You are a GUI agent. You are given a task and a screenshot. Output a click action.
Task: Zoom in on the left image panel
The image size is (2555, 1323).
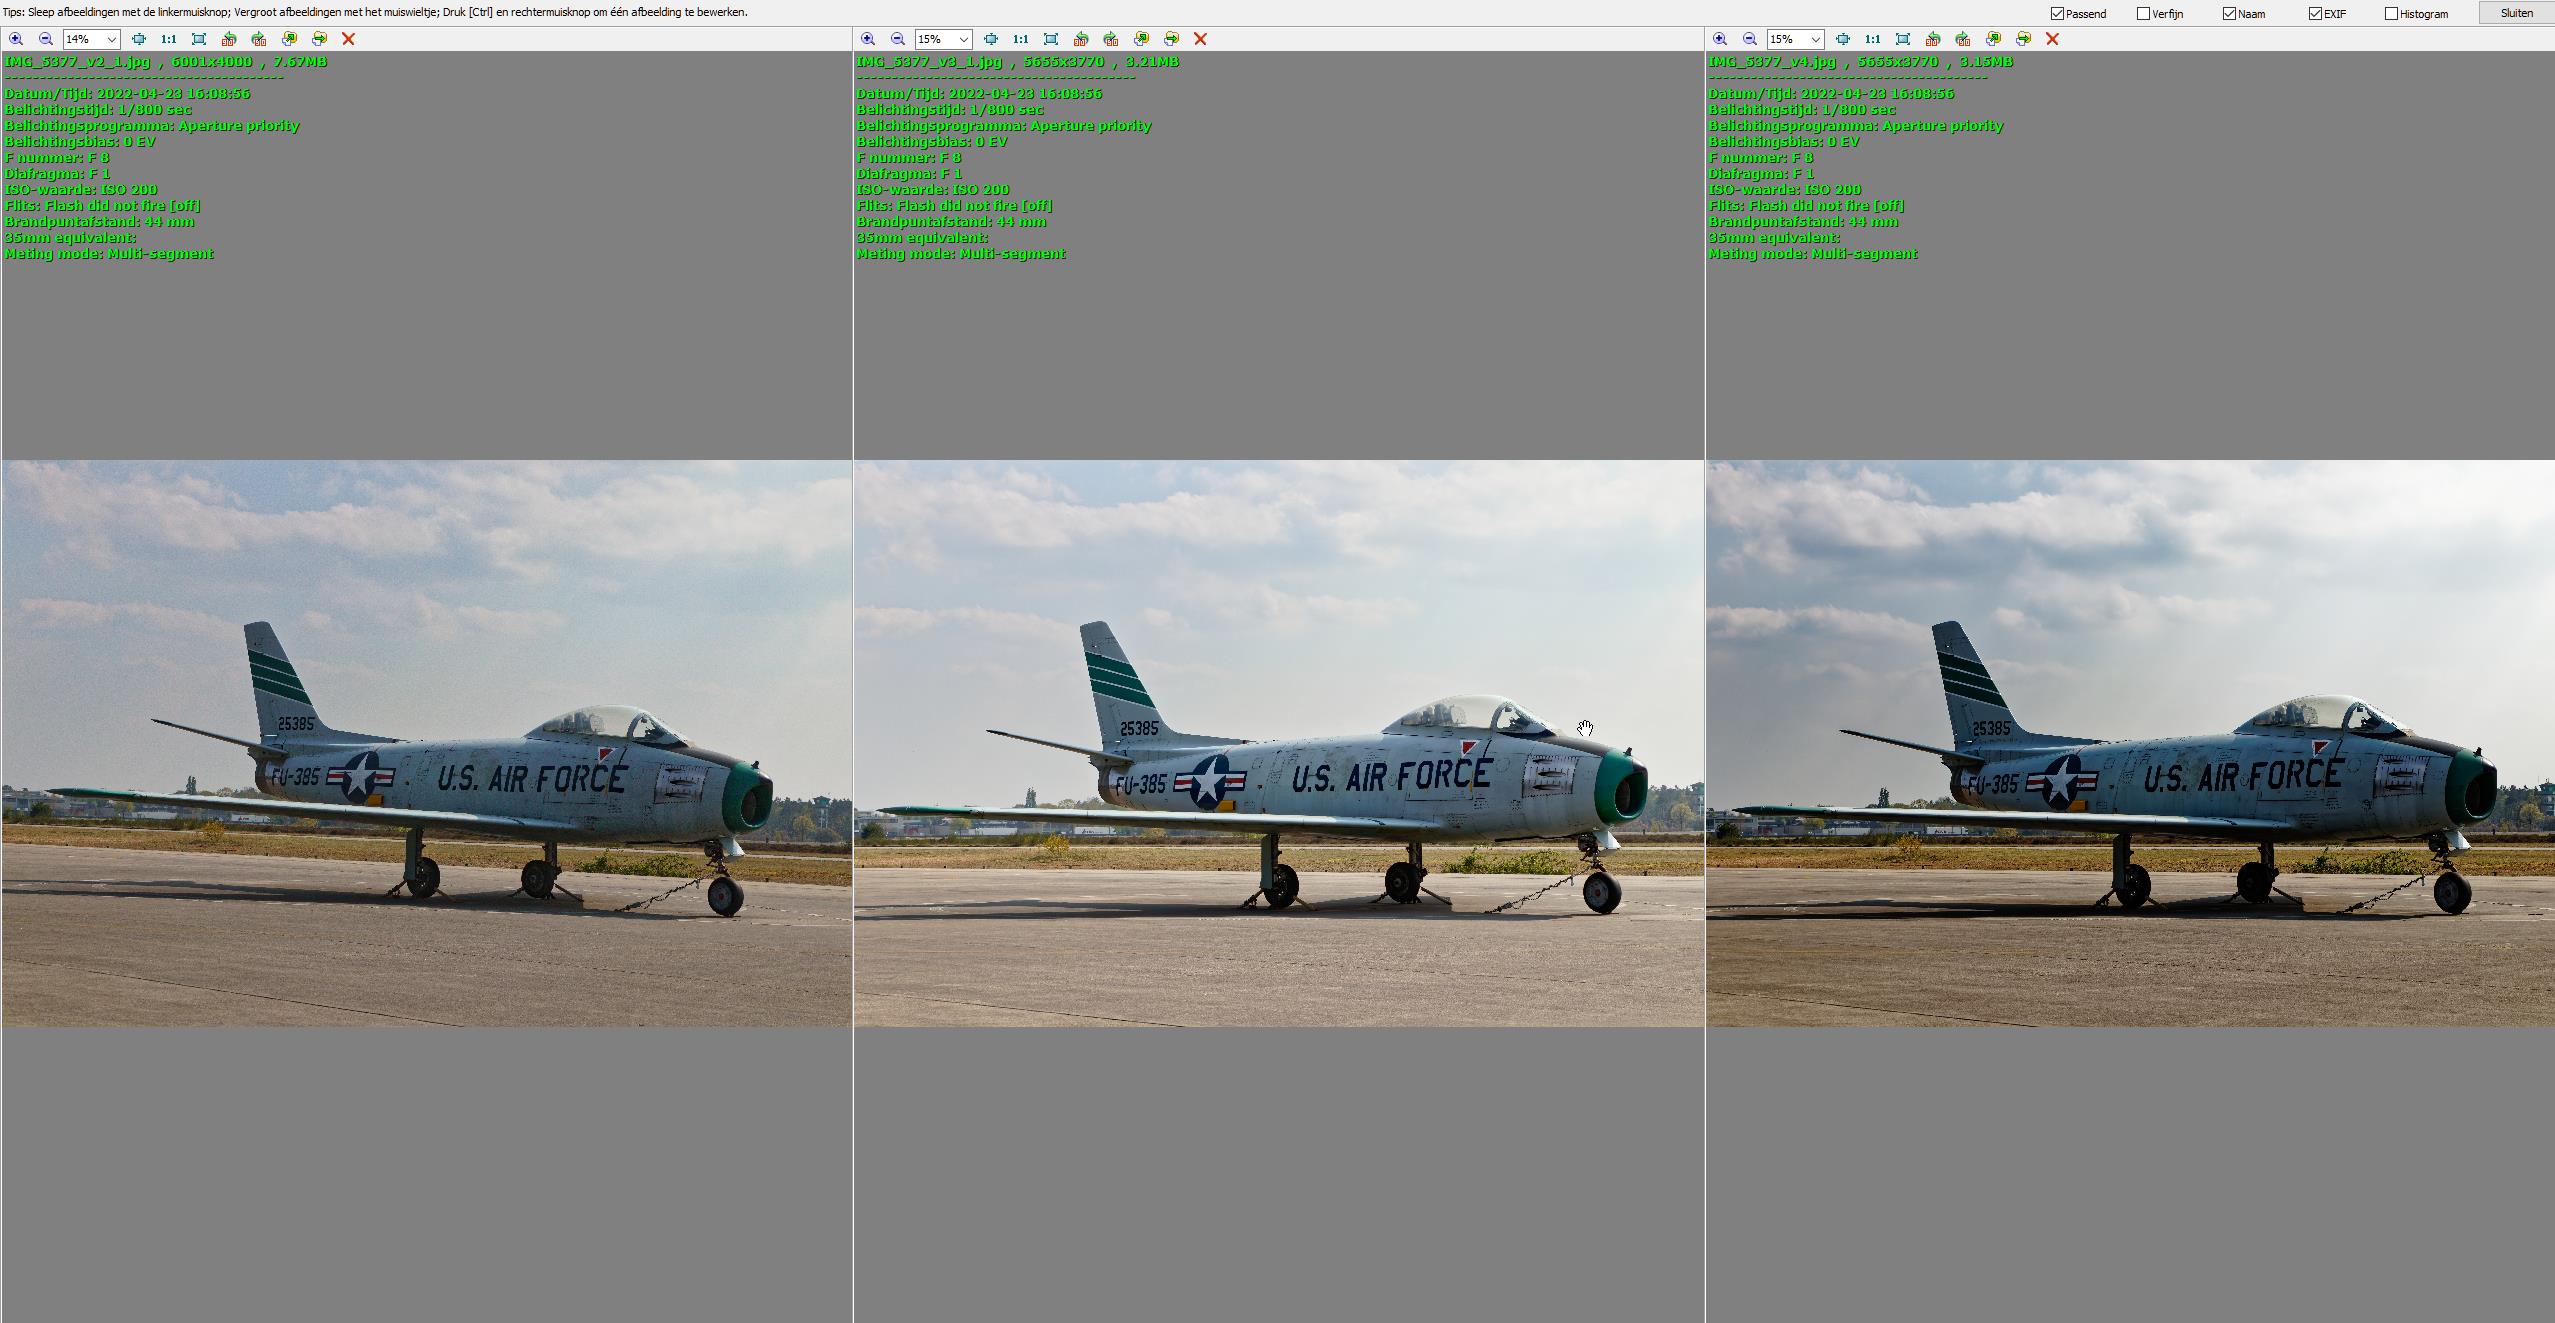pyautogui.click(x=16, y=39)
